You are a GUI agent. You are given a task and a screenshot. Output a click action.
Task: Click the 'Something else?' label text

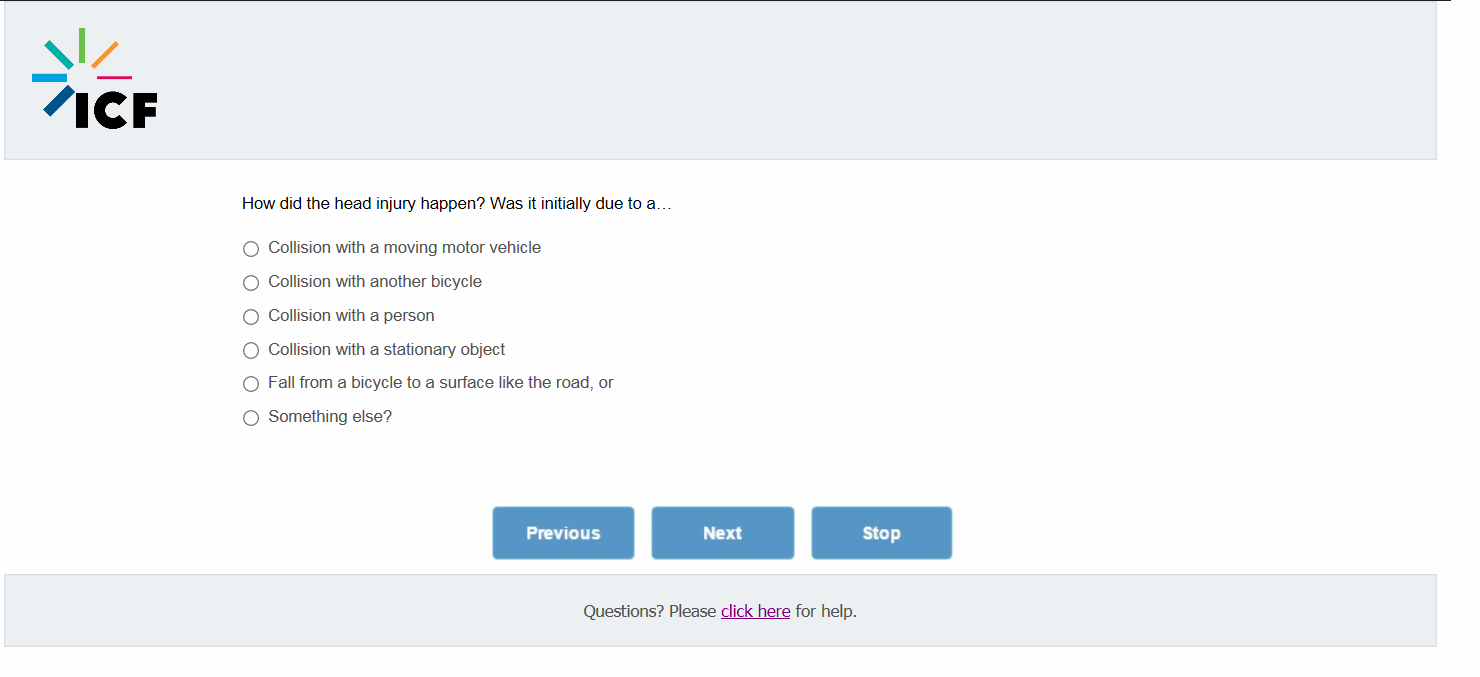[330, 417]
